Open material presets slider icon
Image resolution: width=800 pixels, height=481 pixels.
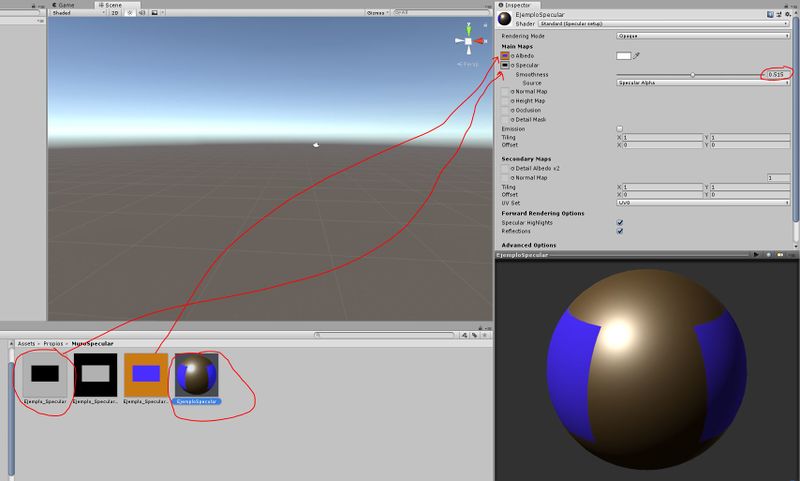point(779,14)
